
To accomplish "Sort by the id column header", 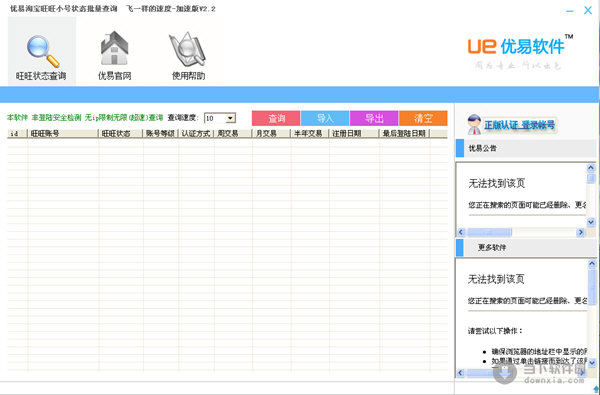I will point(17,134).
